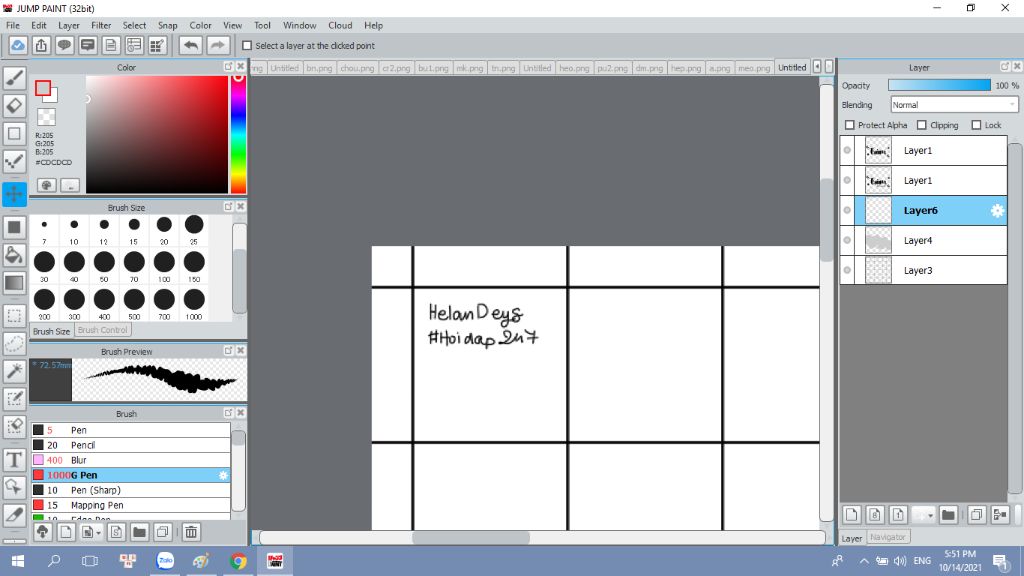Open the Snap menu
This screenshot has width=1024, height=576.
pos(167,25)
